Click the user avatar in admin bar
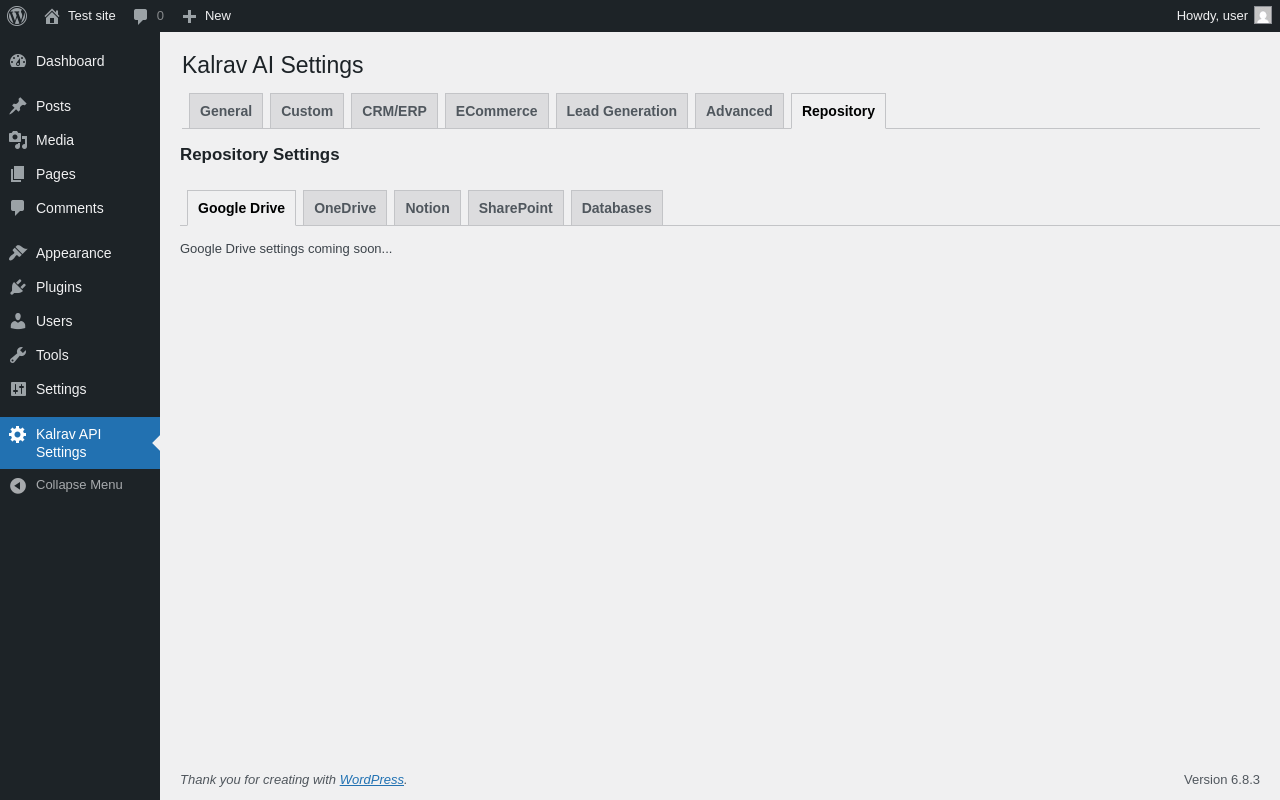This screenshot has height=800, width=1280. 1263,15
